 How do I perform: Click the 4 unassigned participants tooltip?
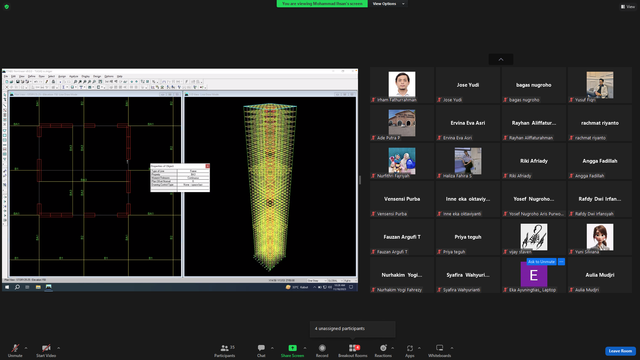click(x=353, y=329)
